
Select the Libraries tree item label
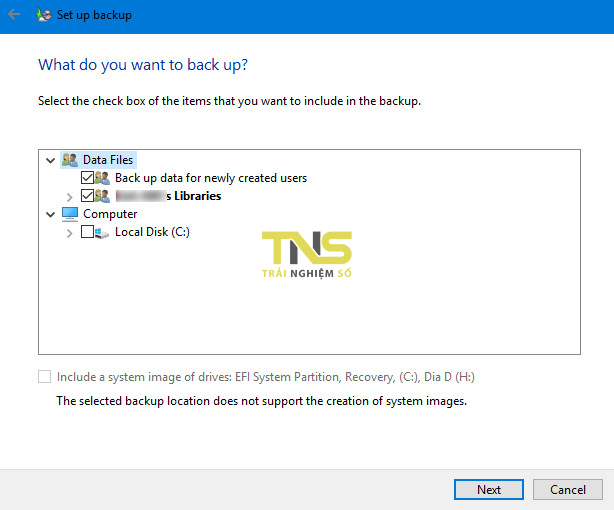(x=168, y=196)
